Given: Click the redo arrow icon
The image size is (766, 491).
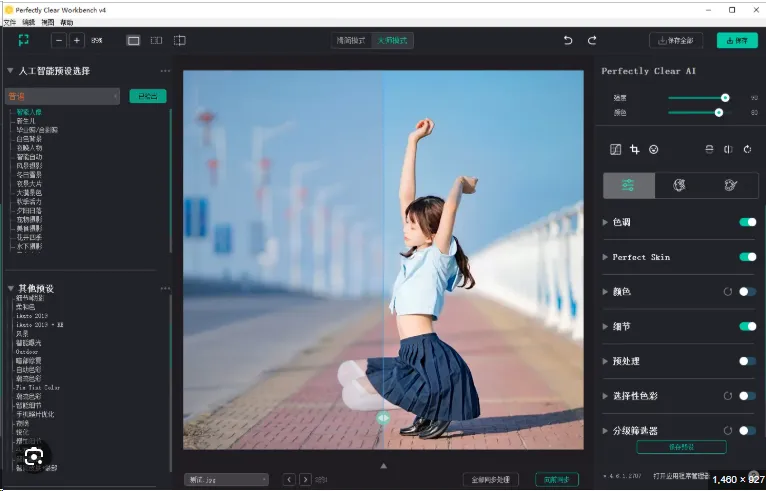Looking at the screenshot, I should tap(592, 41).
